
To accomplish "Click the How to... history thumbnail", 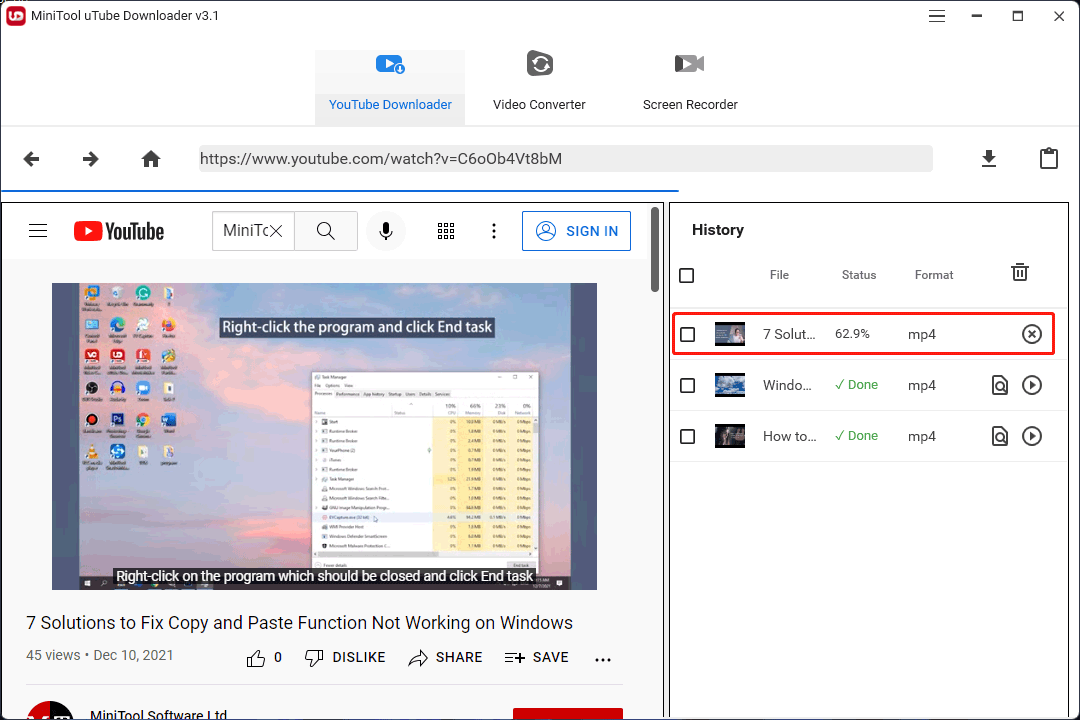I will pyautogui.click(x=729, y=436).
